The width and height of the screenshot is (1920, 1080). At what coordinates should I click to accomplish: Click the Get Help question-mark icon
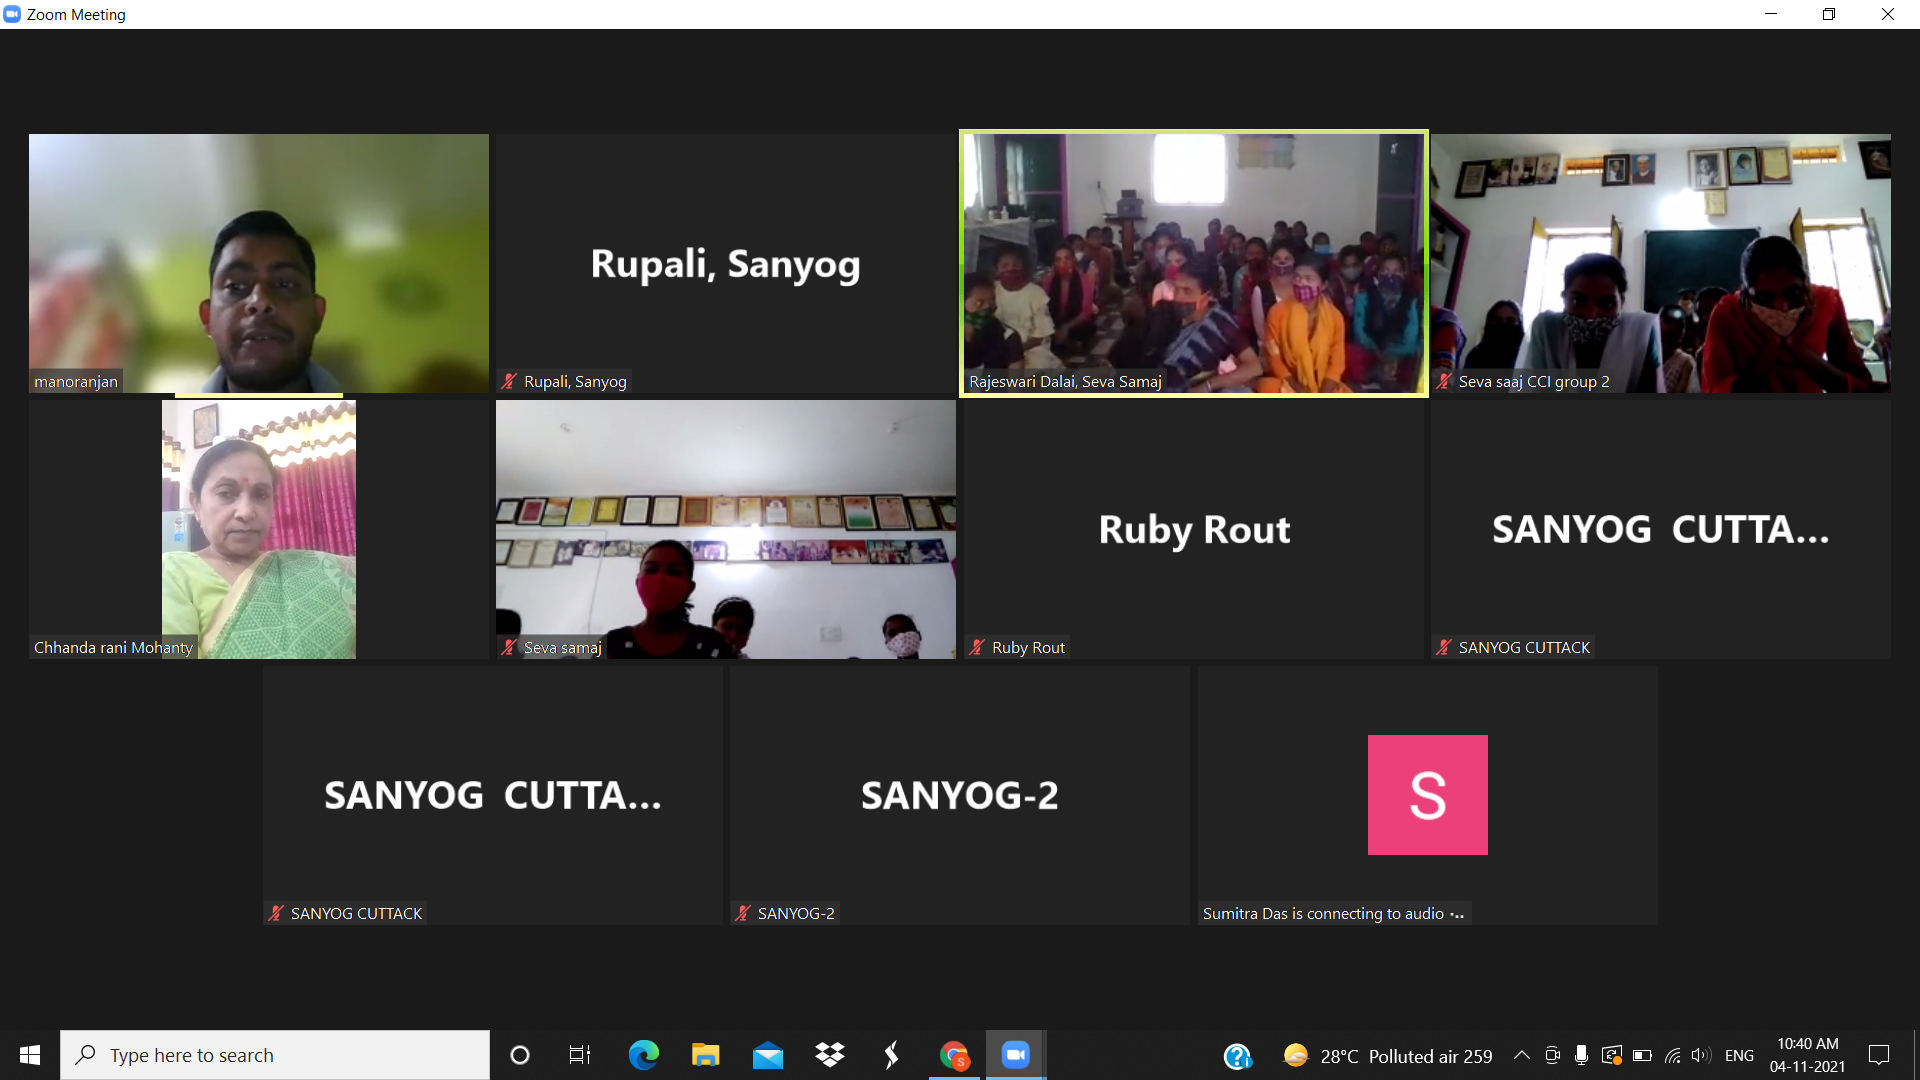click(1237, 1056)
